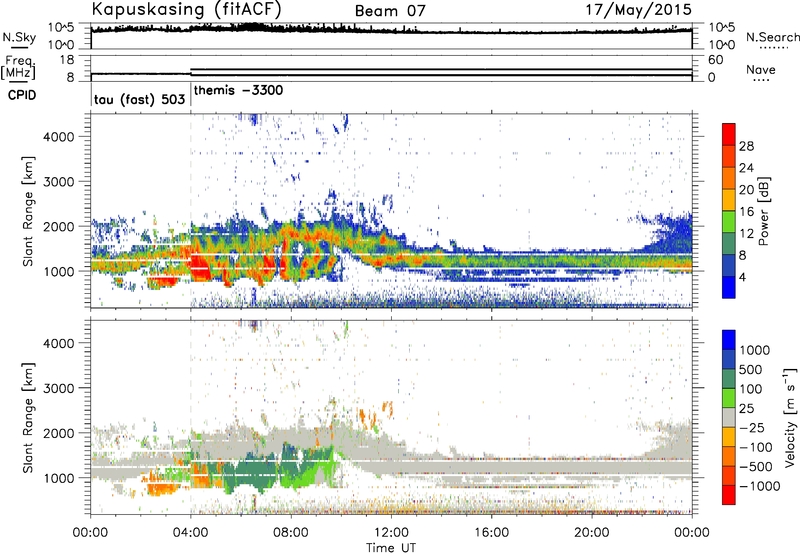Click the 'Freq. [MHz]' axis label
The image size is (800, 554).
(18, 68)
